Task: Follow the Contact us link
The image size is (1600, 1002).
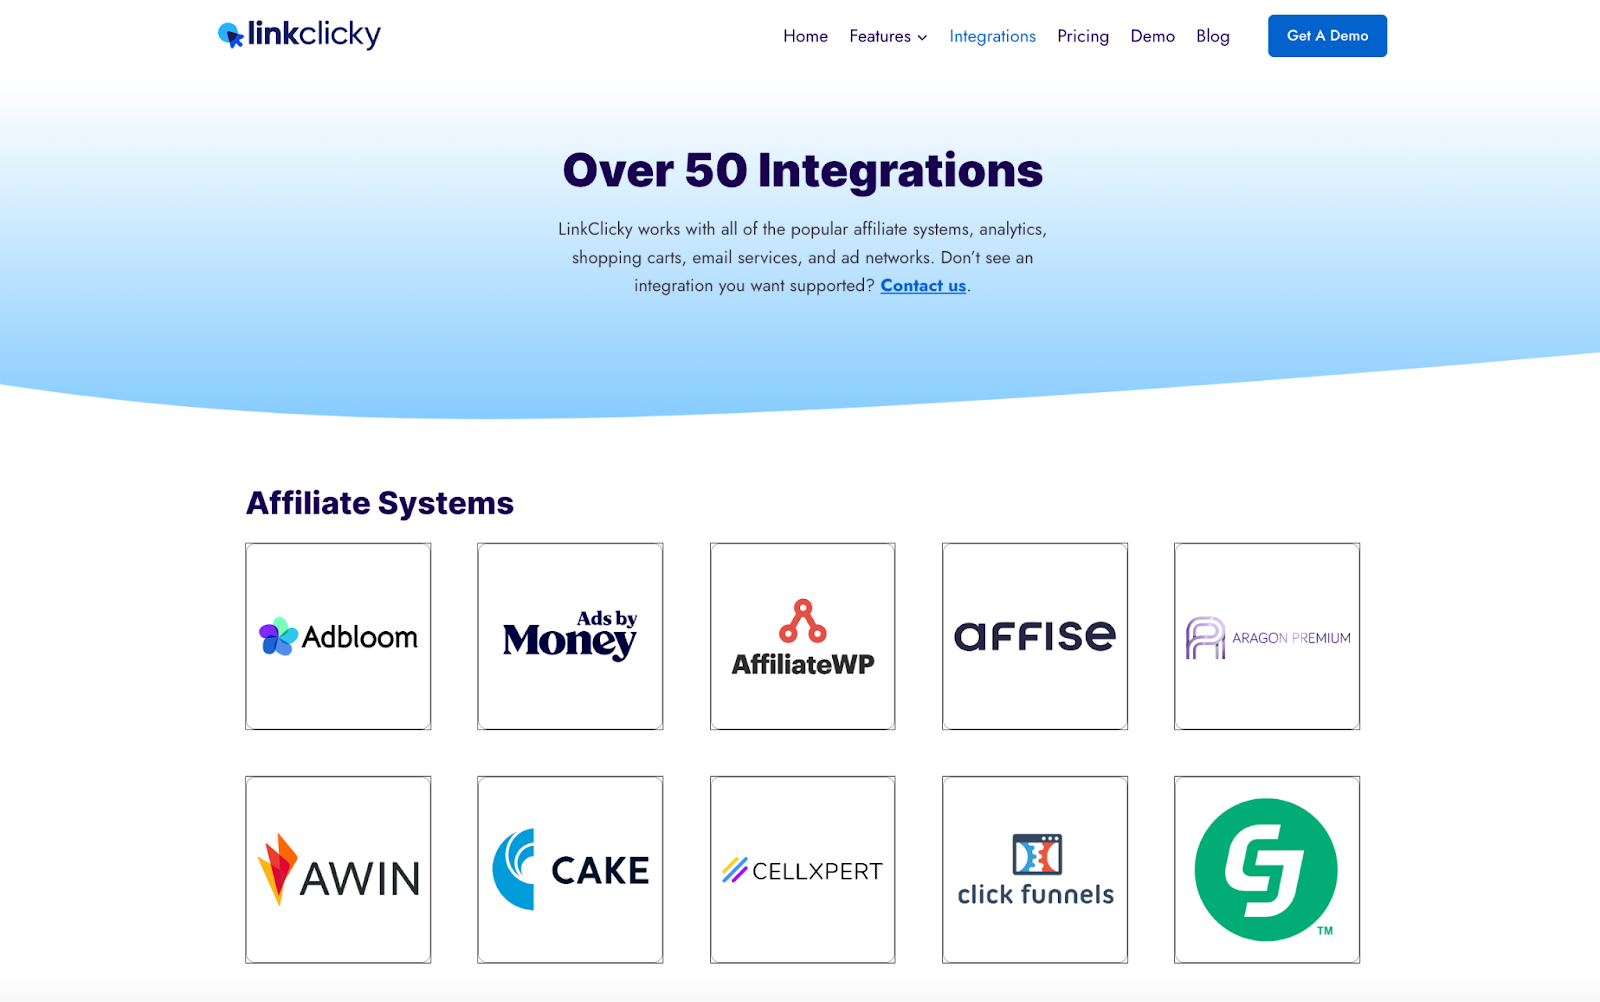Action: 923,286
